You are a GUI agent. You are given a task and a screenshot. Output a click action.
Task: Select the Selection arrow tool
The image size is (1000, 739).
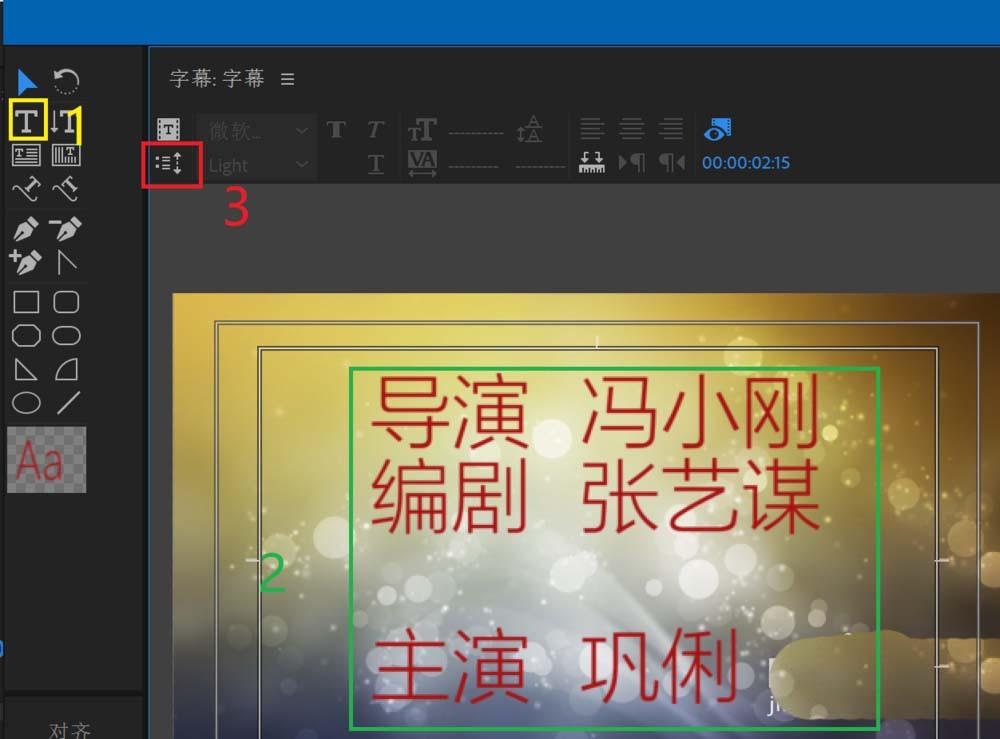point(27,80)
